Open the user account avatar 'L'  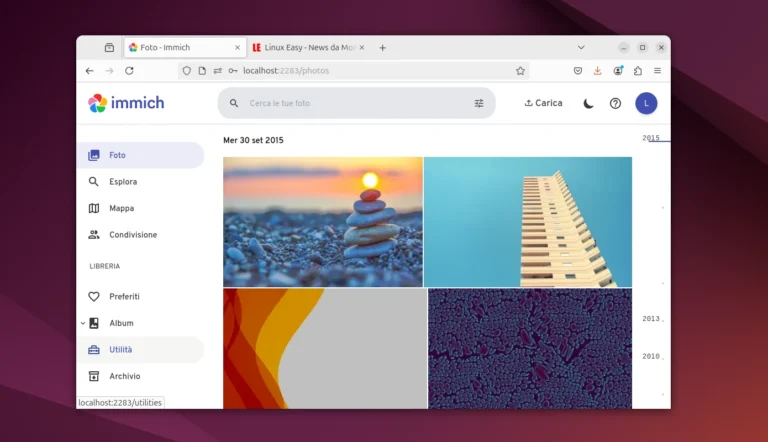tap(646, 103)
